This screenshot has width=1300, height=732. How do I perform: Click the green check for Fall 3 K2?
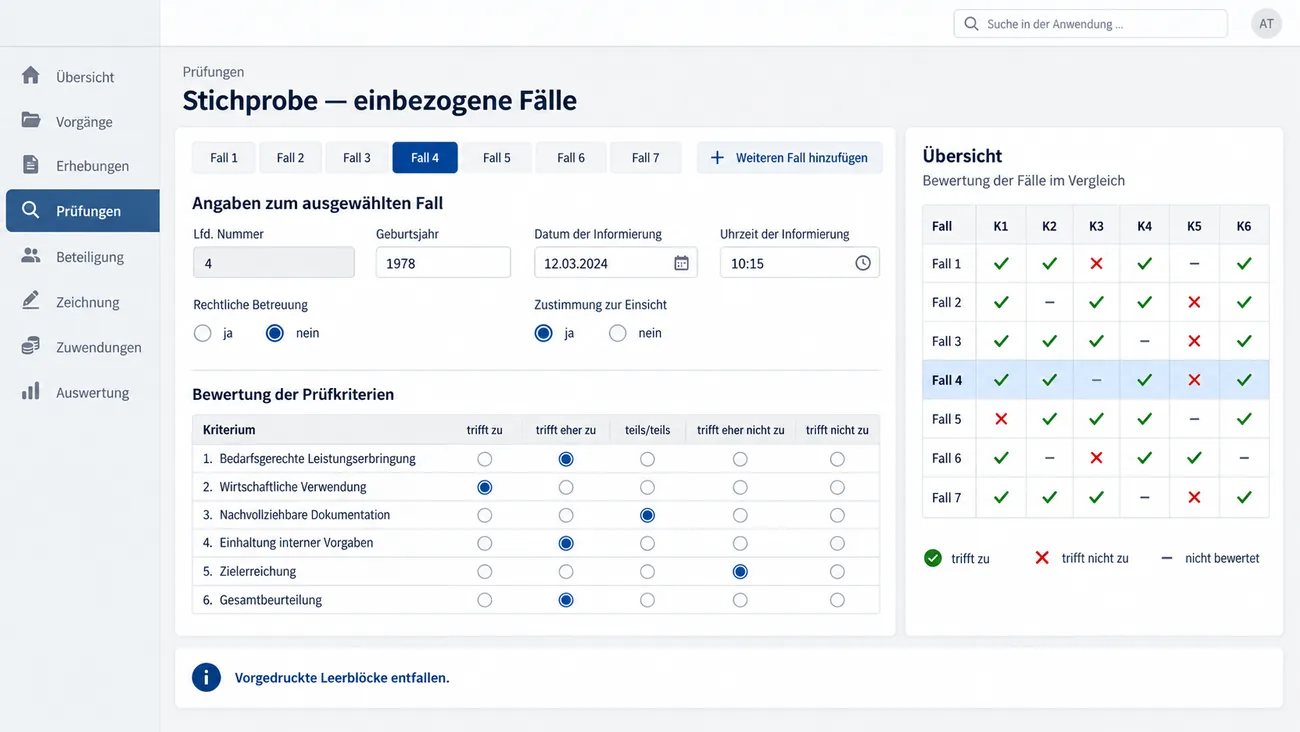tap(1049, 341)
